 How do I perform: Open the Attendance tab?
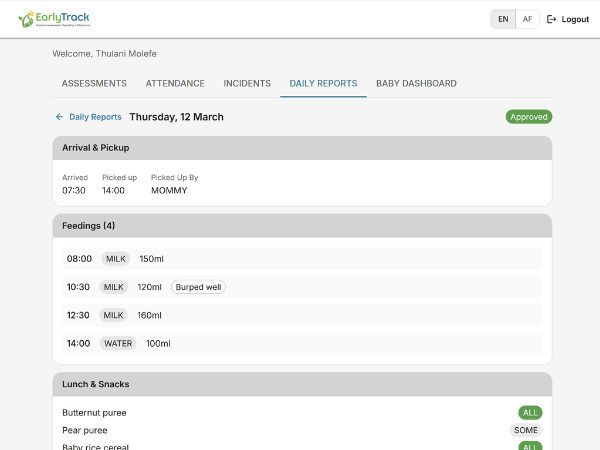(x=175, y=83)
